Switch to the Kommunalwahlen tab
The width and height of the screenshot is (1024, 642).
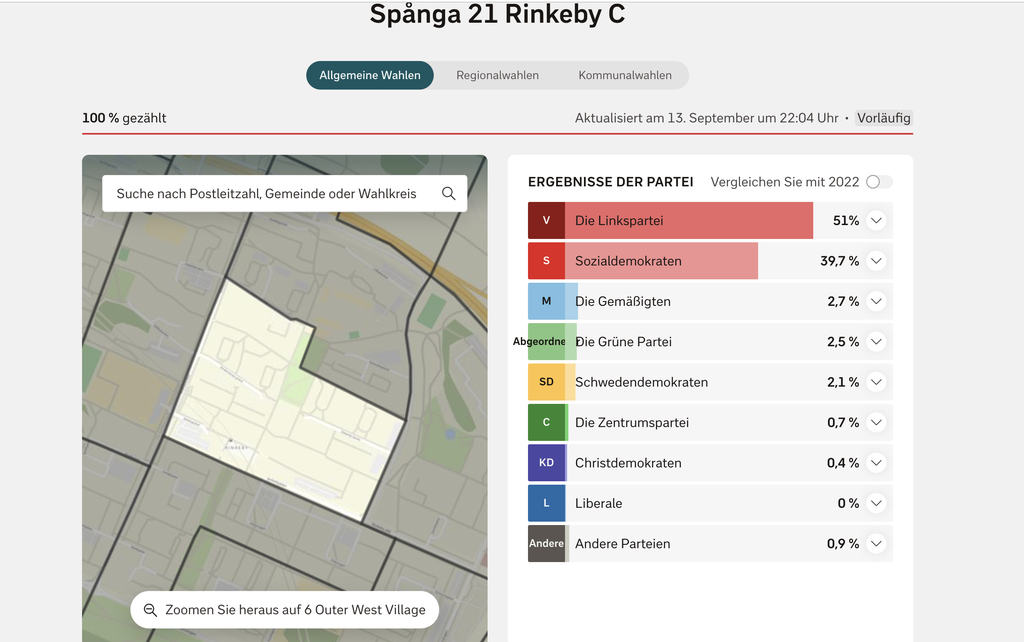625,75
